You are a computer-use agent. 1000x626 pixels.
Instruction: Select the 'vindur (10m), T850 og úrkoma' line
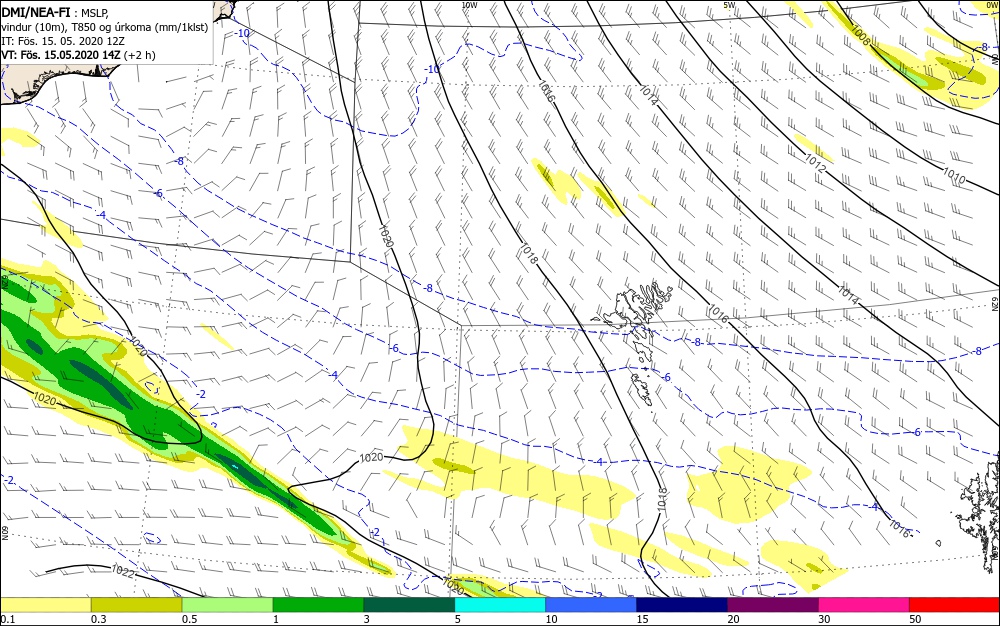point(105,27)
